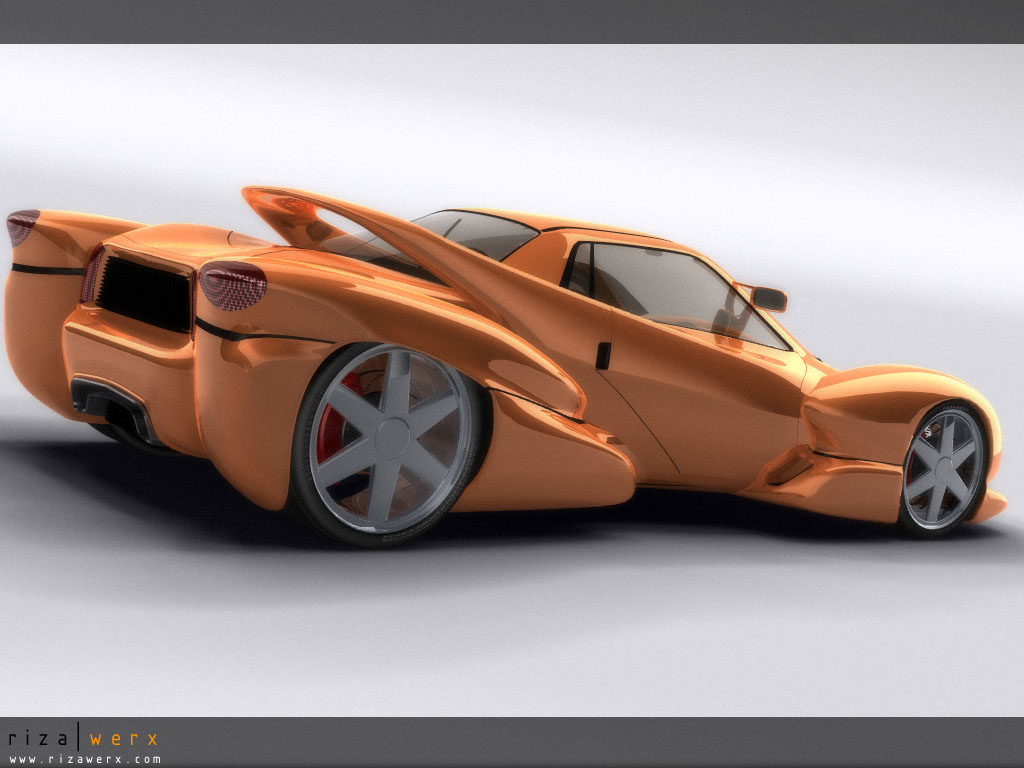Click the car's large rear wheel hub
The image size is (1024, 768).
click(x=391, y=439)
